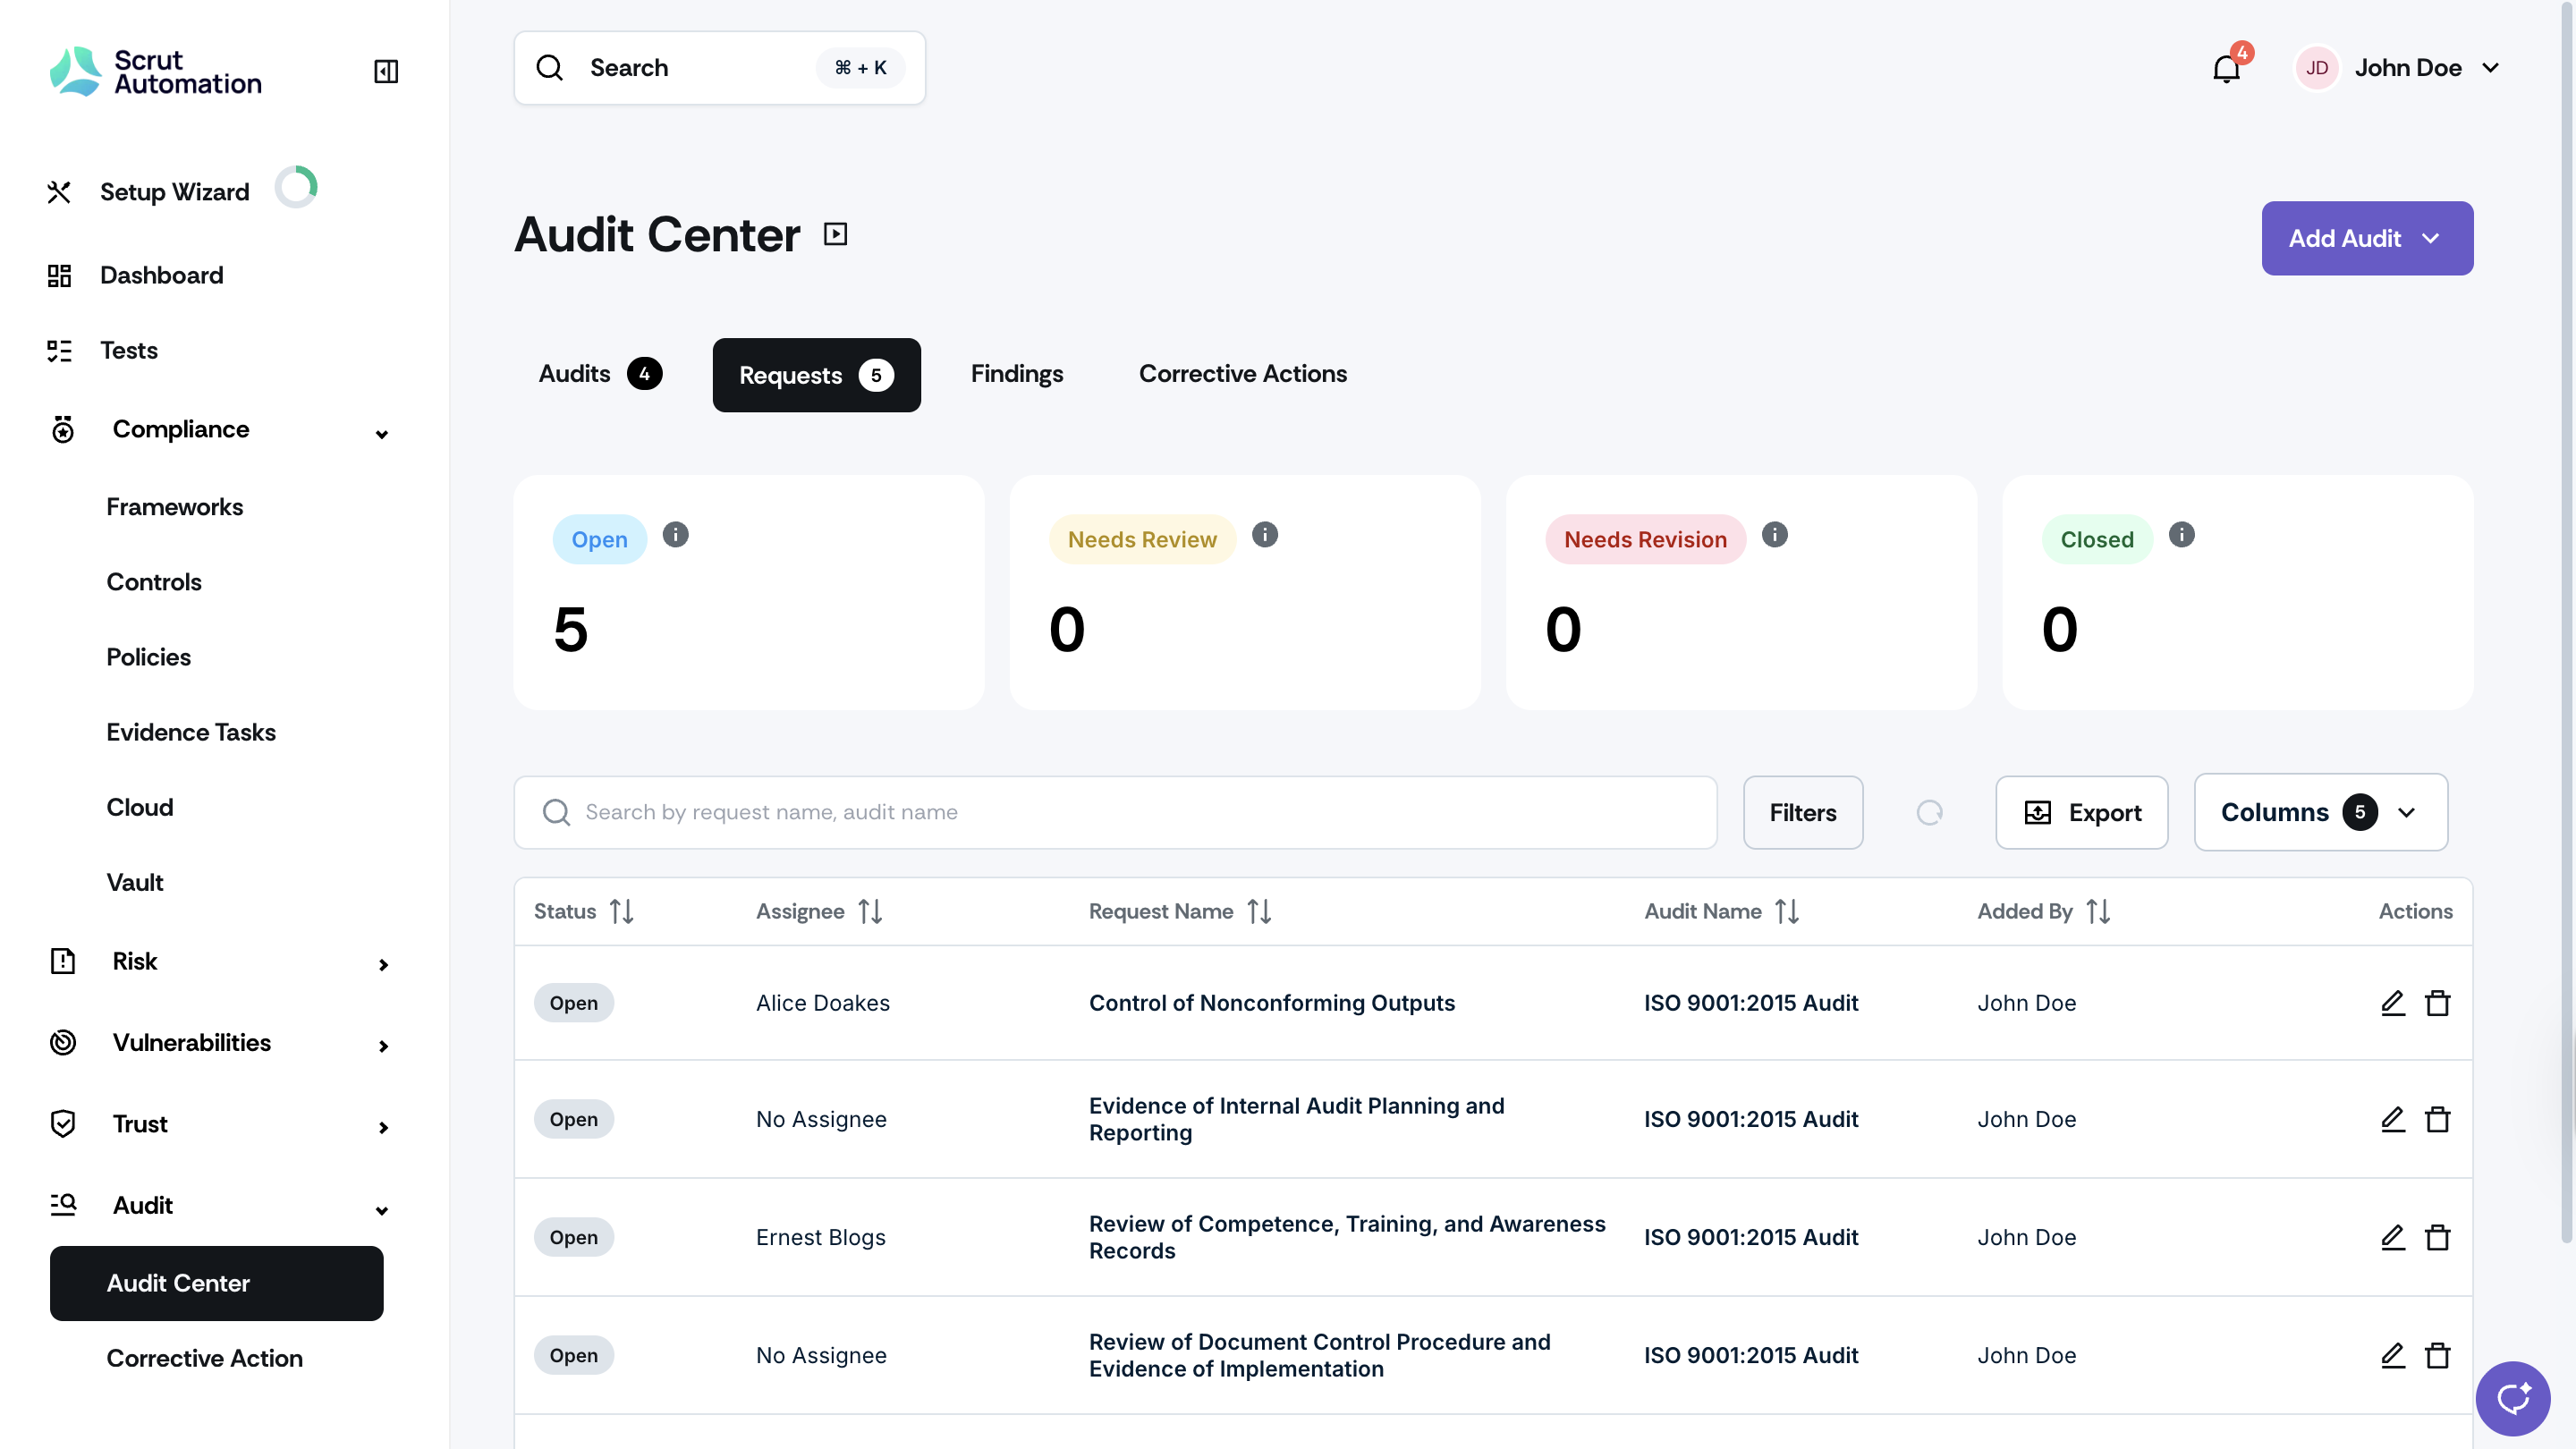The width and height of the screenshot is (2576, 1449).
Task: Sort table by Status column
Action: [x=621, y=911]
